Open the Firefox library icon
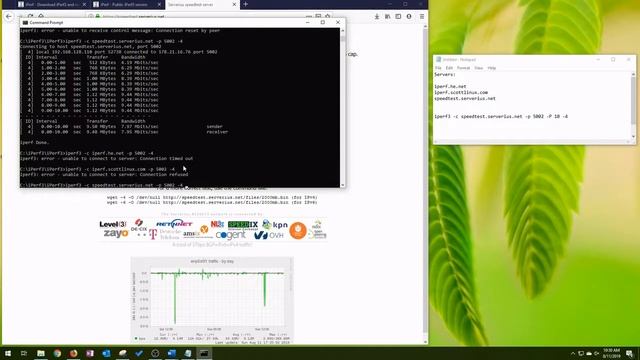This screenshot has height=360, width=640. [x=387, y=16]
